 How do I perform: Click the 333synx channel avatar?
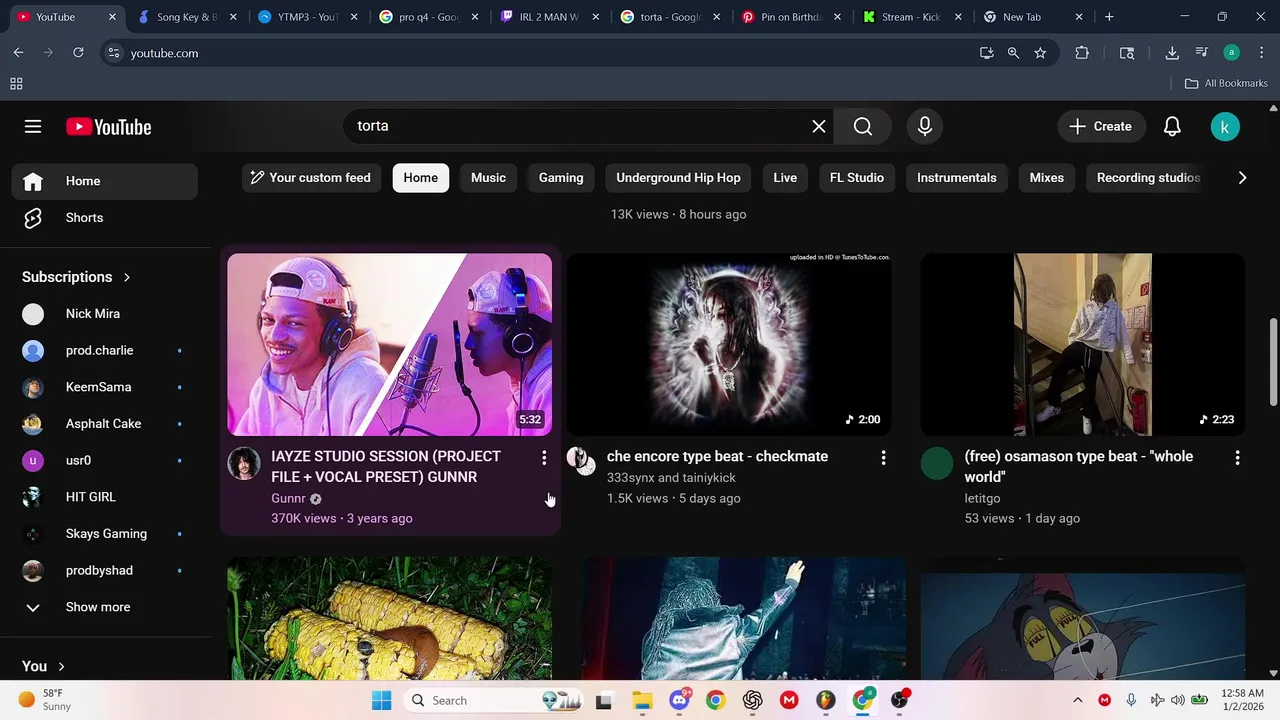pyautogui.click(x=581, y=460)
